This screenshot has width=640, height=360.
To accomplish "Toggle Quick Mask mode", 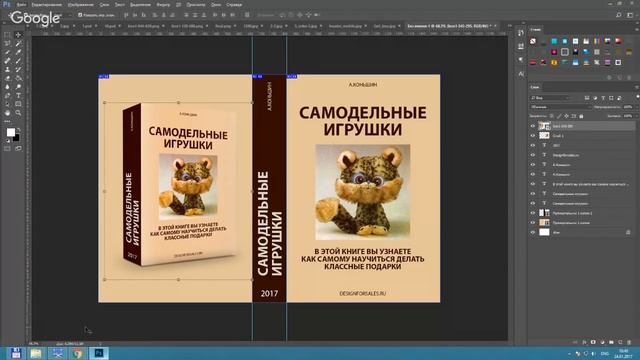I will [x=7, y=149].
